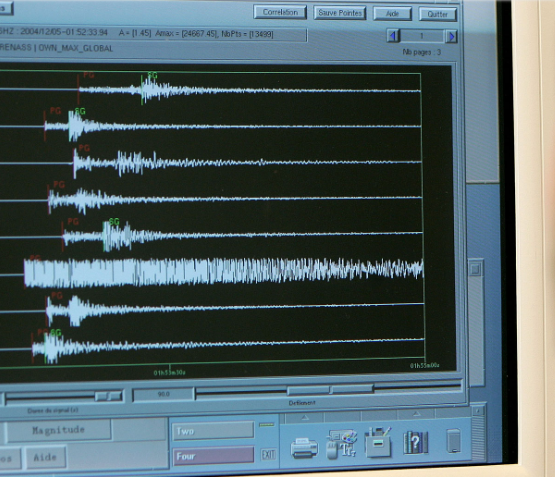The width and height of the screenshot is (555, 477).
Task: Click the NbPts = [13499] readout
Action: tap(247, 34)
